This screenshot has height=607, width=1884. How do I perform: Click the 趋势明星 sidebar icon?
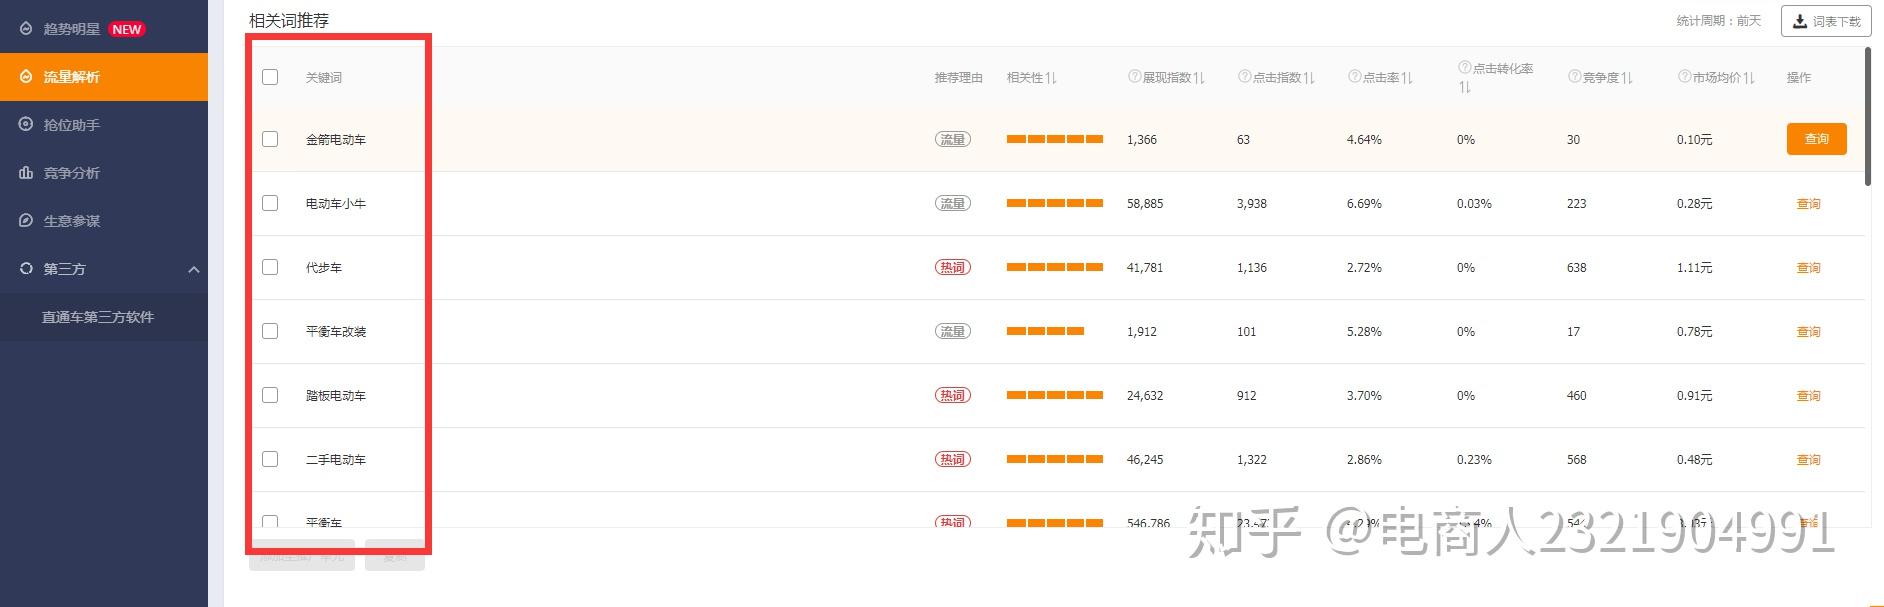pyautogui.click(x=26, y=29)
